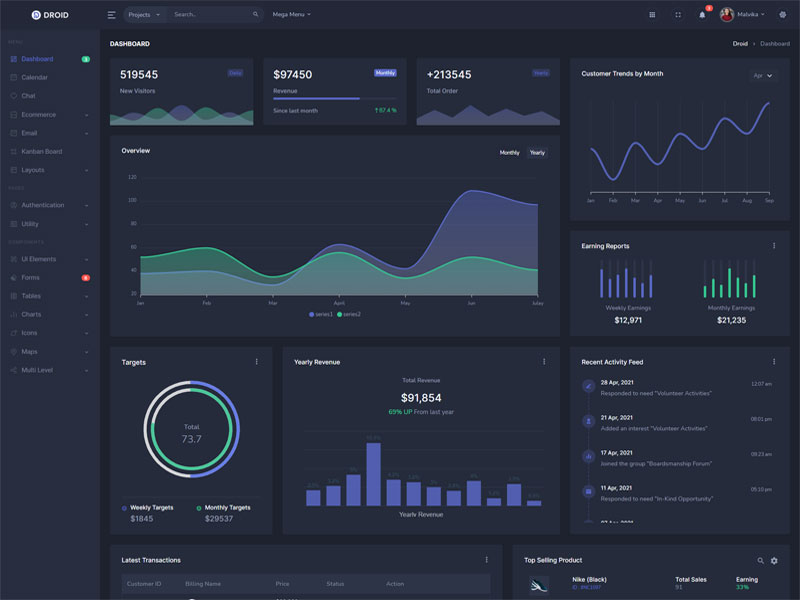Click the hamburger sidebar toggle icon

click(111, 15)
